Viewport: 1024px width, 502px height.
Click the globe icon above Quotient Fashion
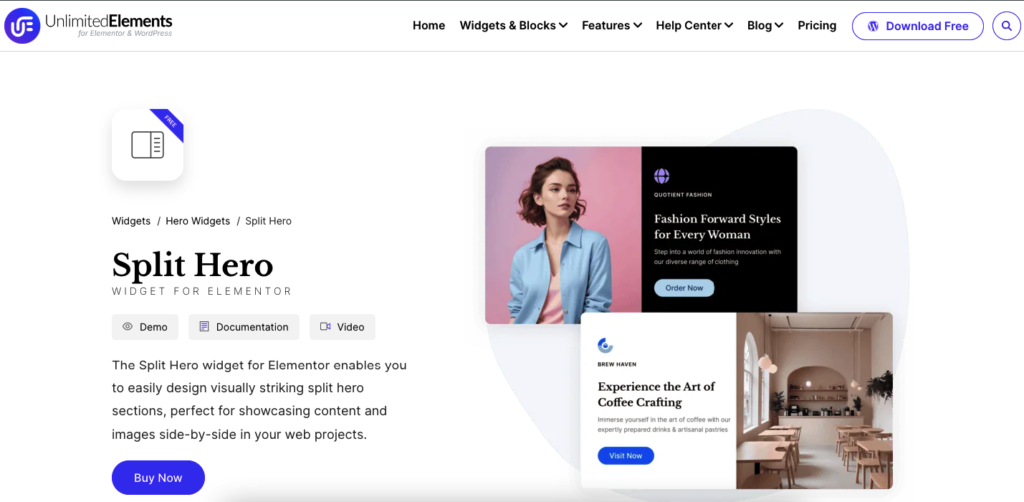(x=662, y=176)
